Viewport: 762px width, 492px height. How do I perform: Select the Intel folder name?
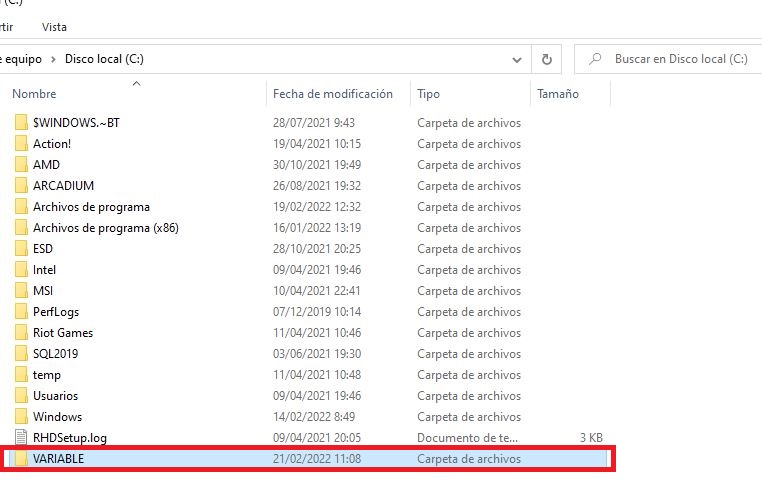coord(44,269)
